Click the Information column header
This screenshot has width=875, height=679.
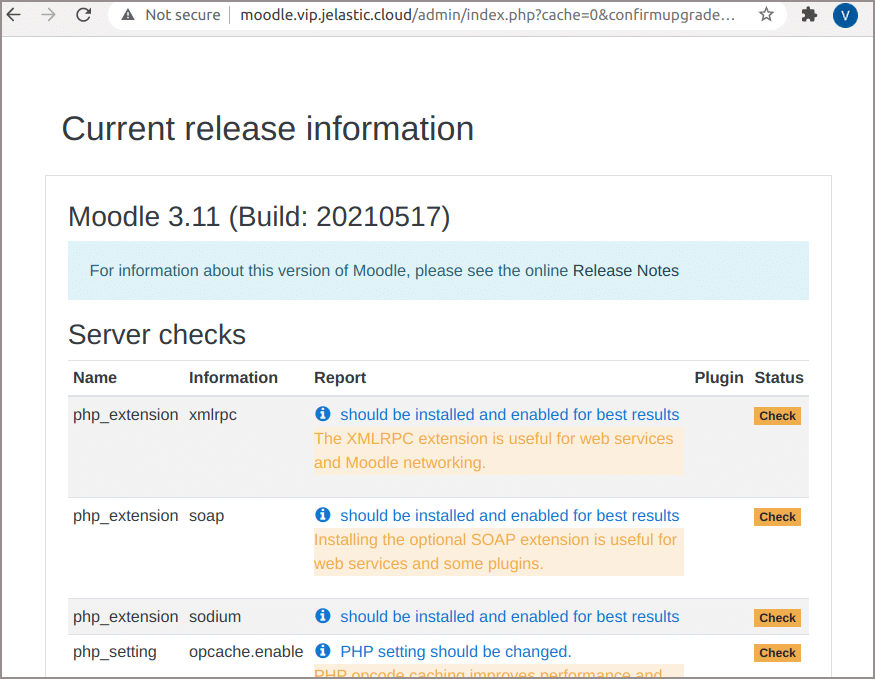tap(233, 378)
